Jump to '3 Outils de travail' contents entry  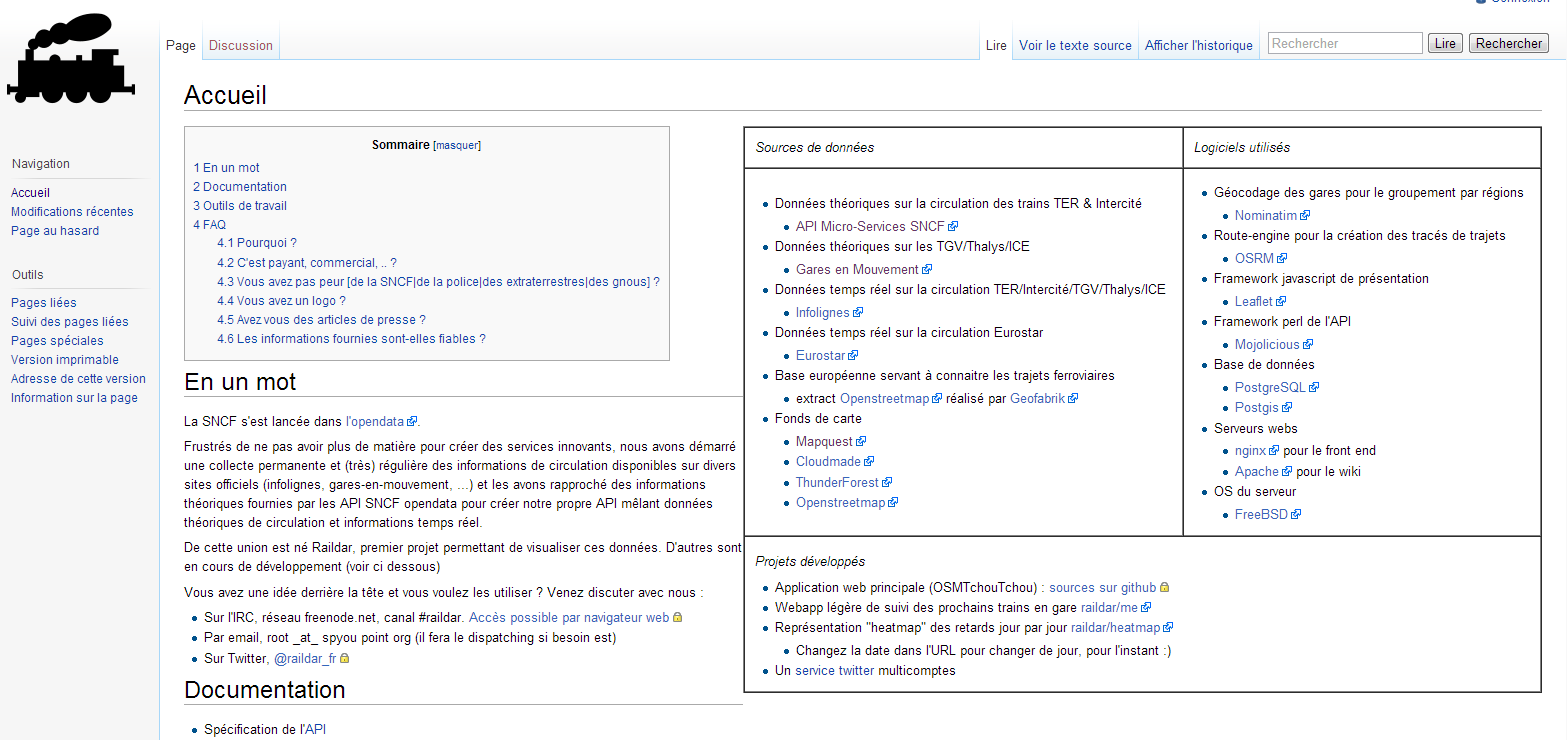click(240, 206)
